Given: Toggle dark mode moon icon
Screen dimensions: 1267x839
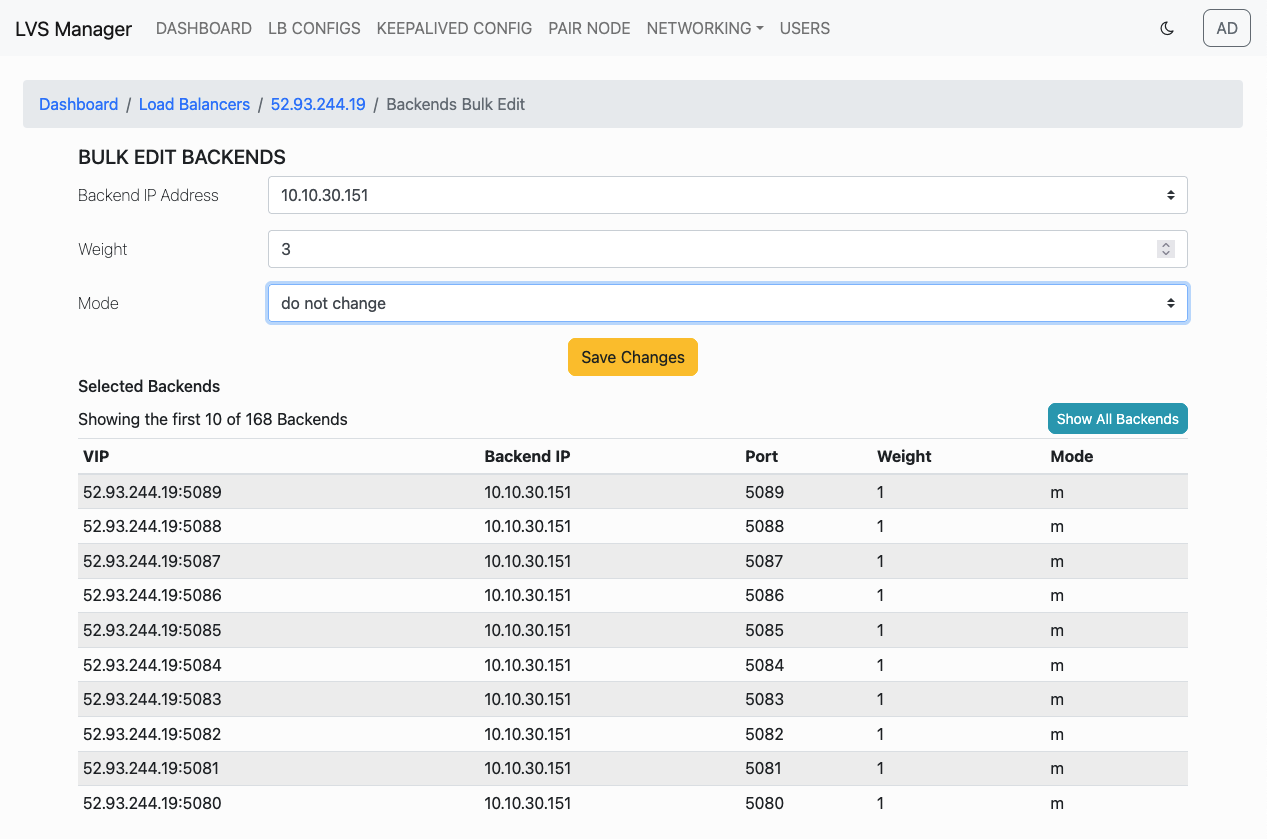Looking at the screenshot, I should pyautogui.click(x=1166, y=28).
